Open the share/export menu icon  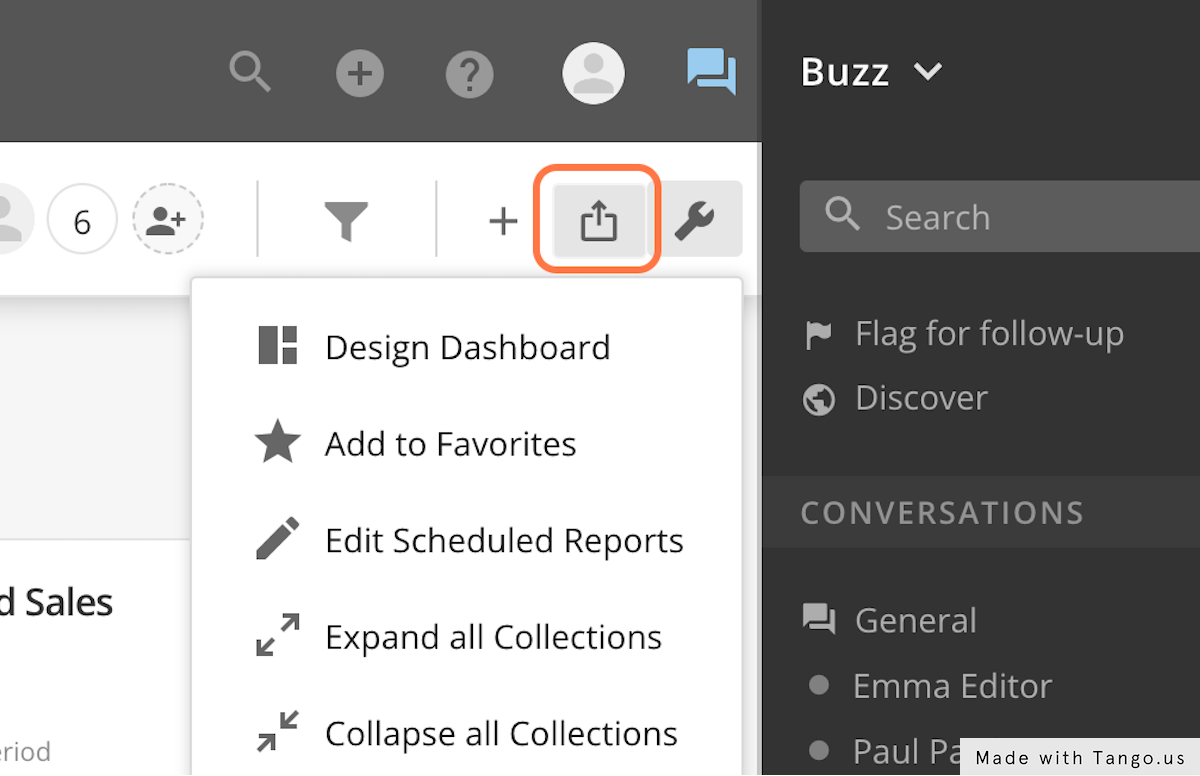point(598,219)
